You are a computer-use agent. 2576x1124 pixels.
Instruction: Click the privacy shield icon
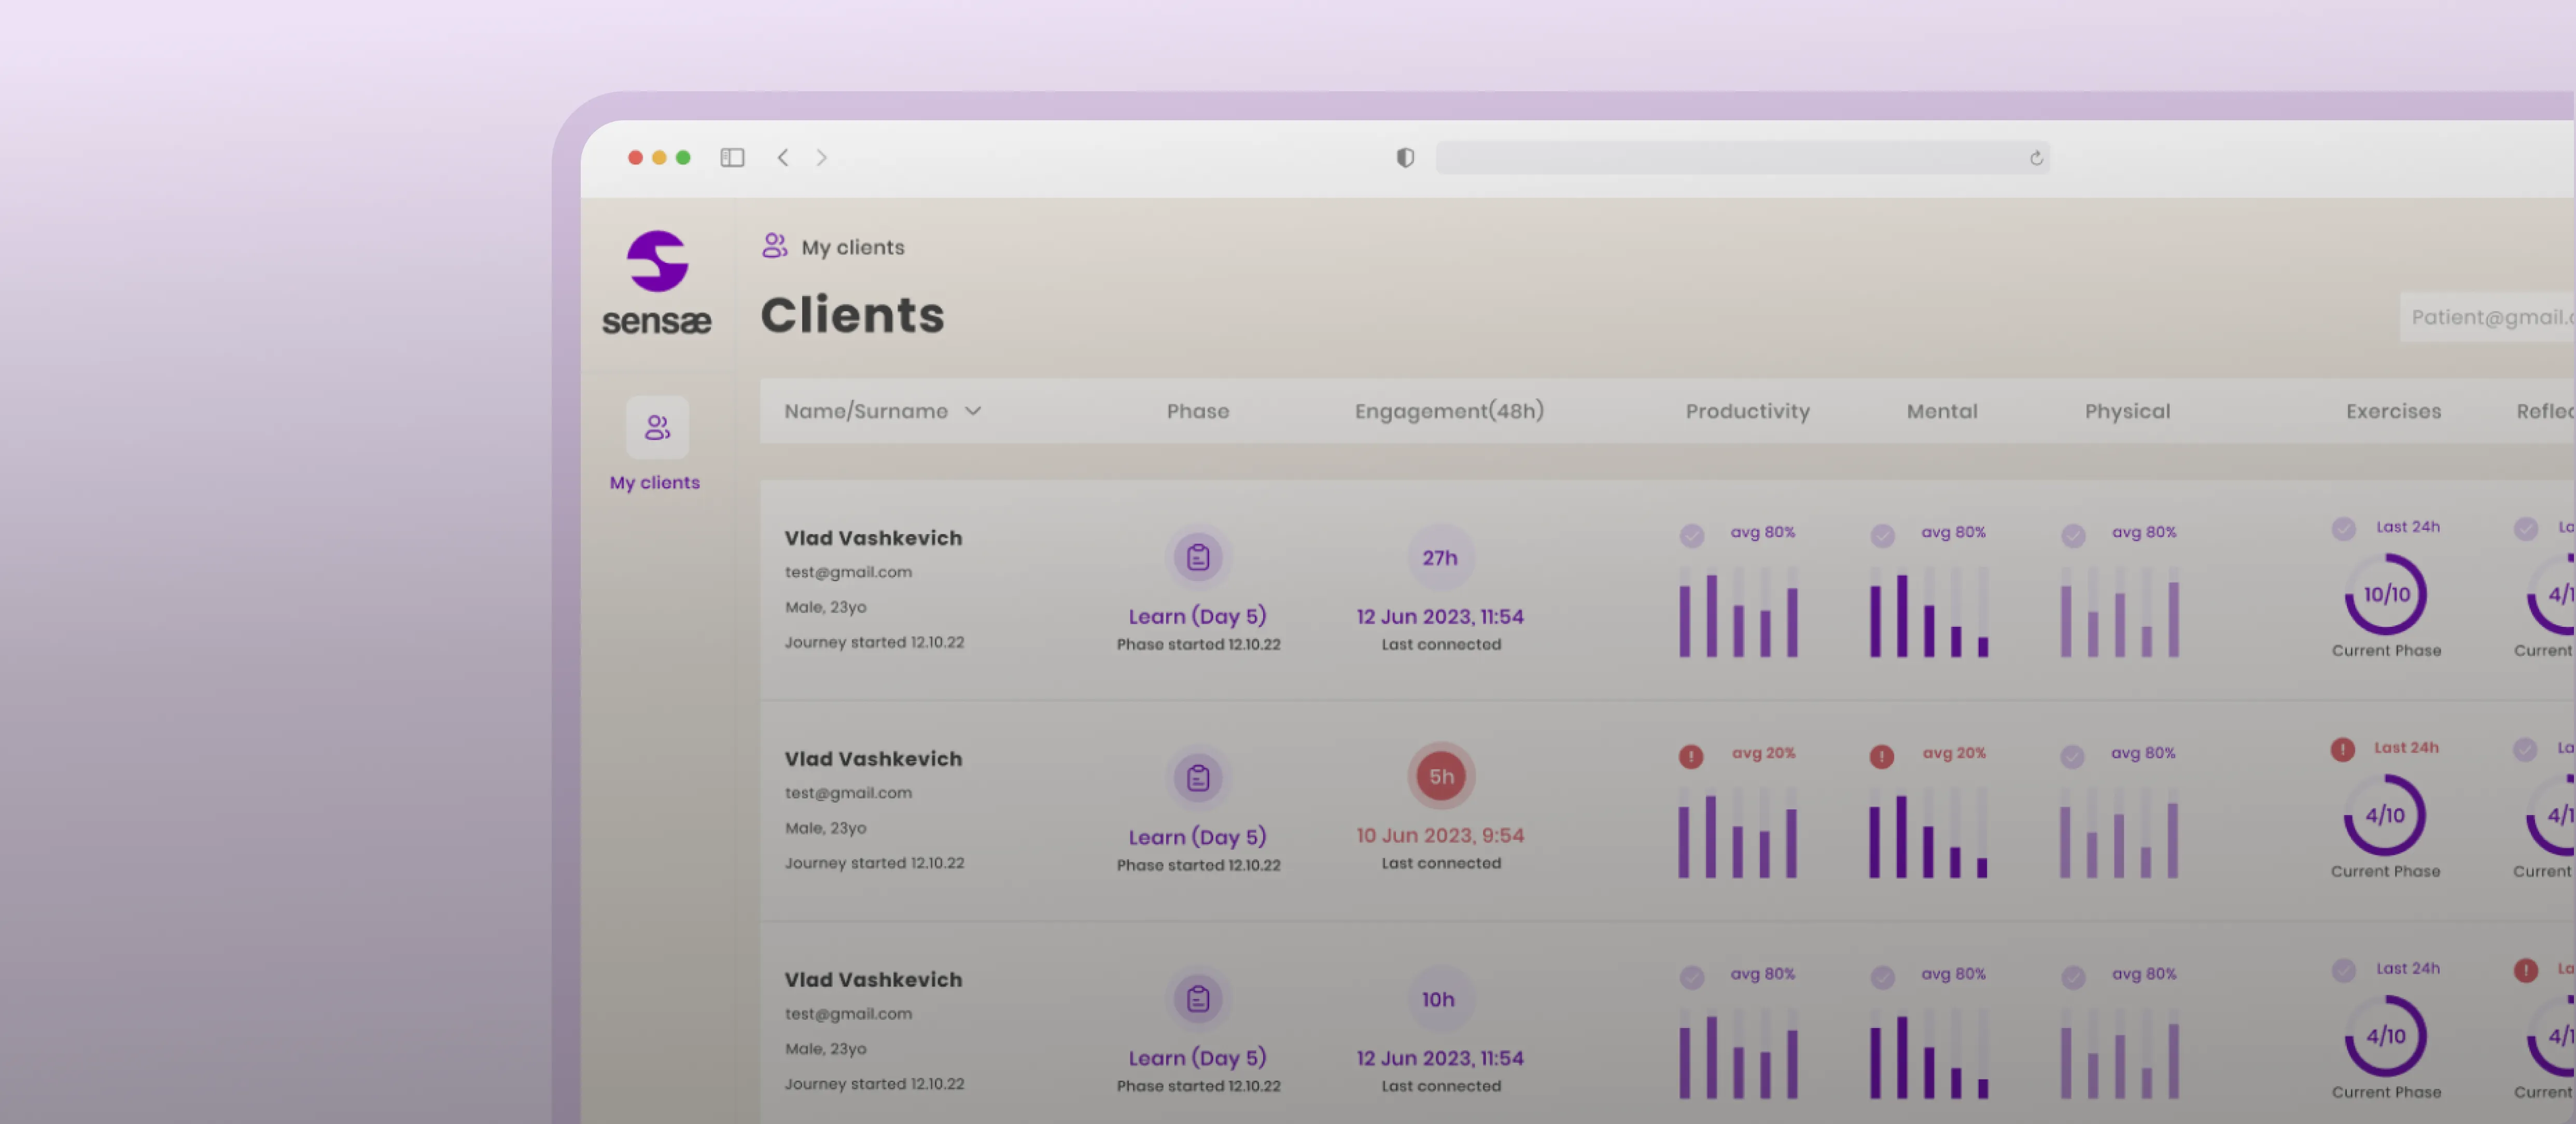(x=1405, y=158)
